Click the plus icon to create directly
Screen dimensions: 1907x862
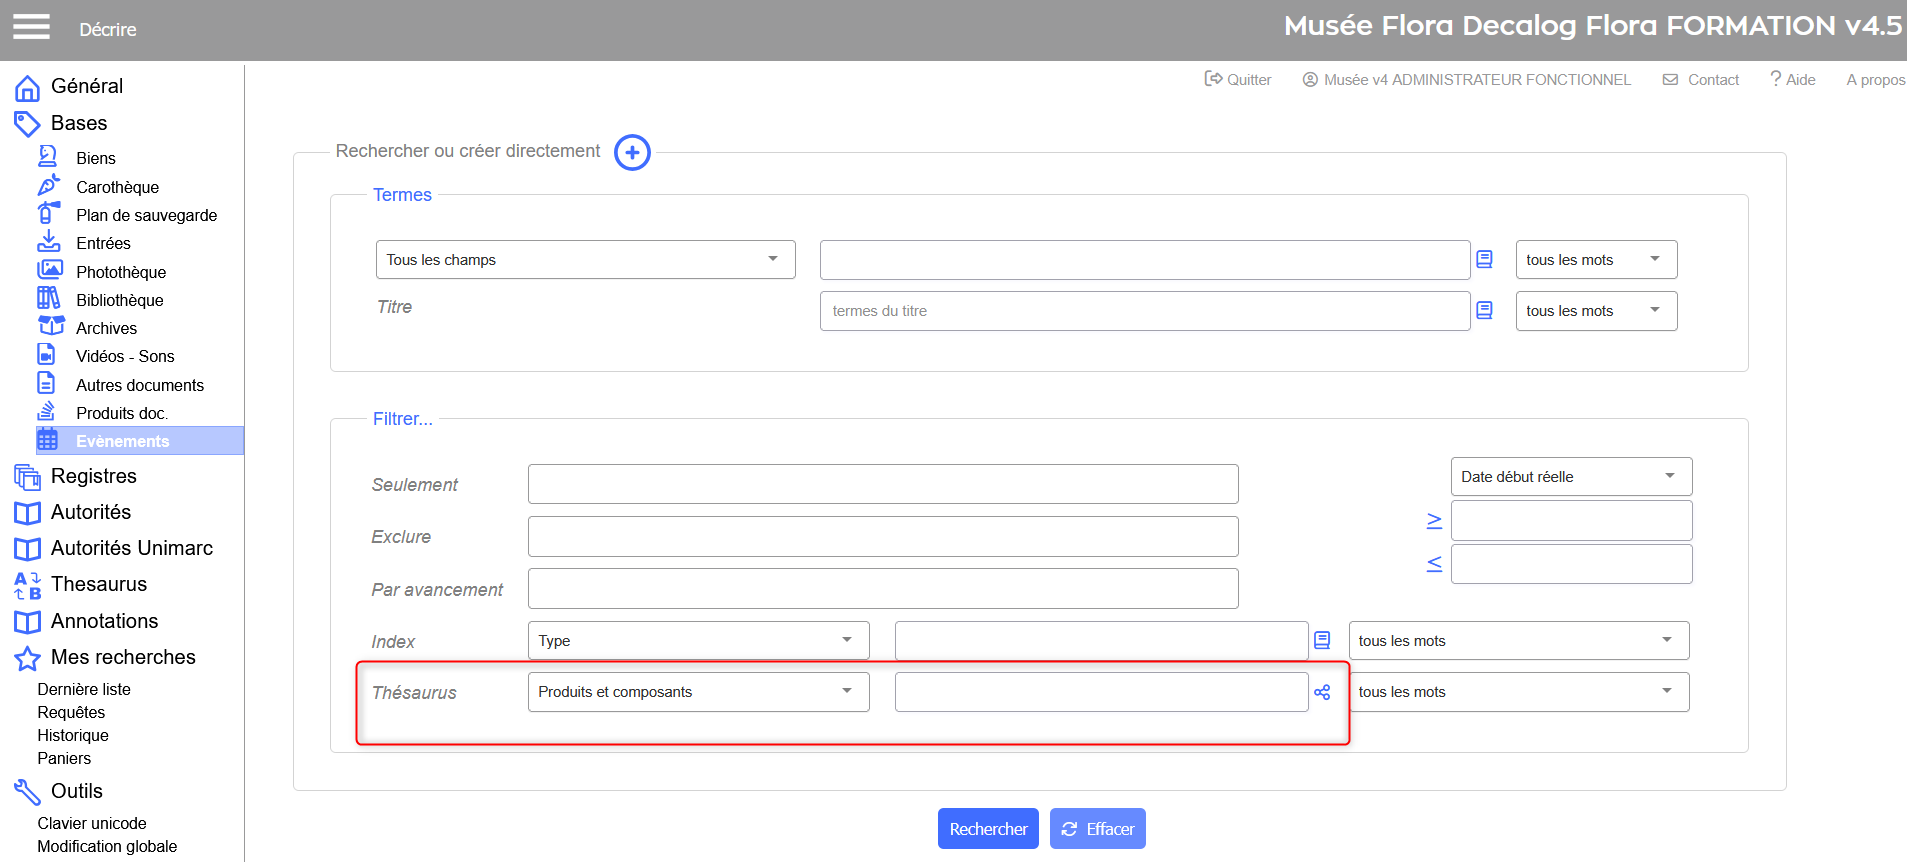[632, 153]
